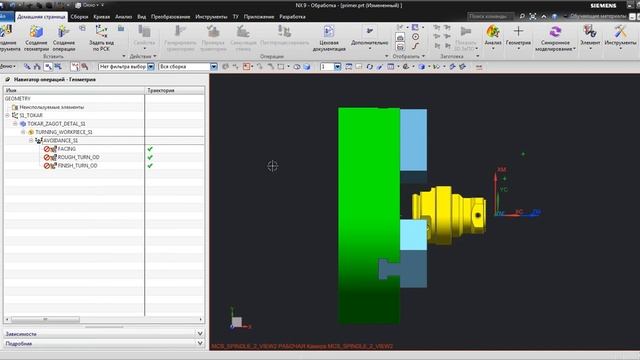Screen dimensions: 640x360
Task: Click green check beside ROUGH_TURN_OD
Action: 150,157
